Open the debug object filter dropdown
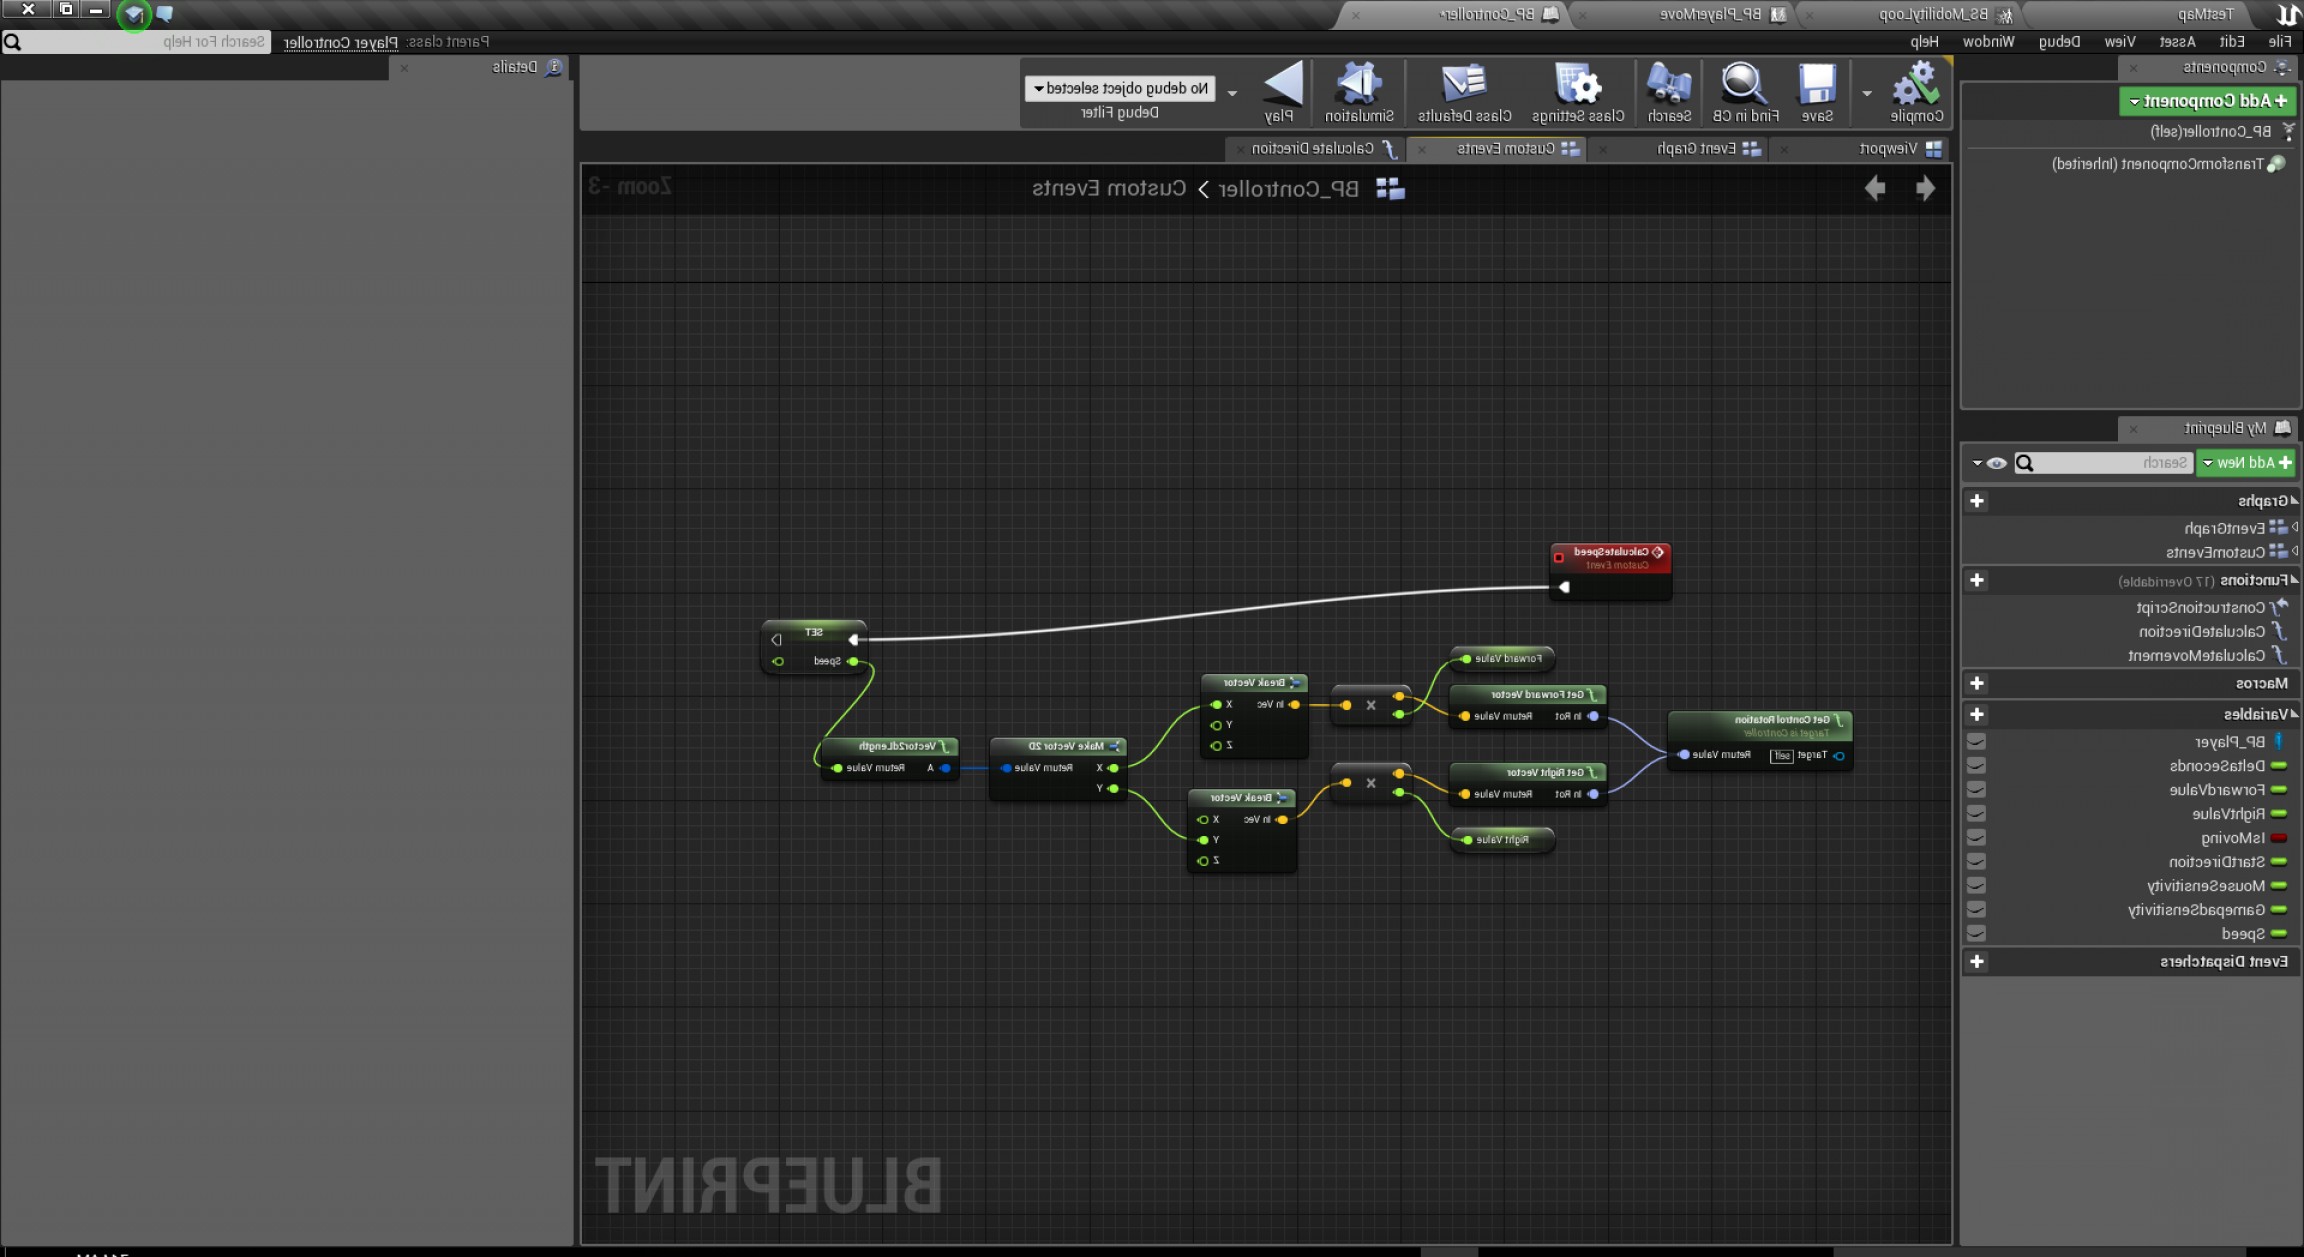The height and width of the screenshot is (1257, 2304). [x=1119, y=89]
